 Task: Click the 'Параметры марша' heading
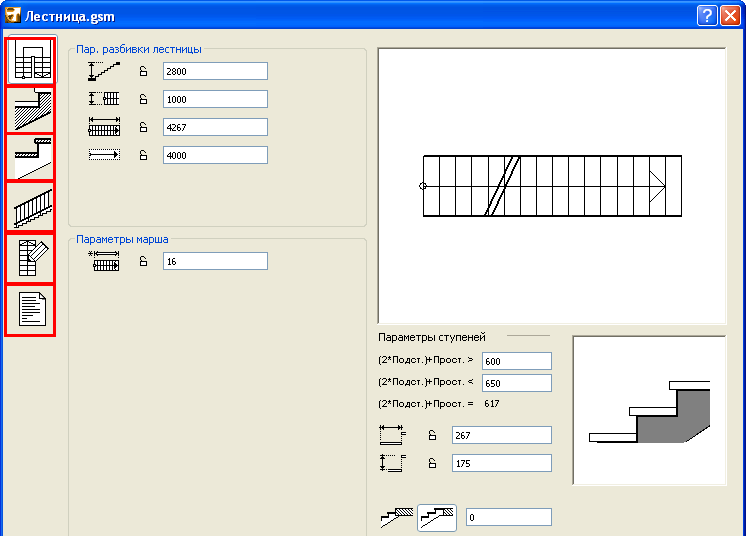[122, 239]
